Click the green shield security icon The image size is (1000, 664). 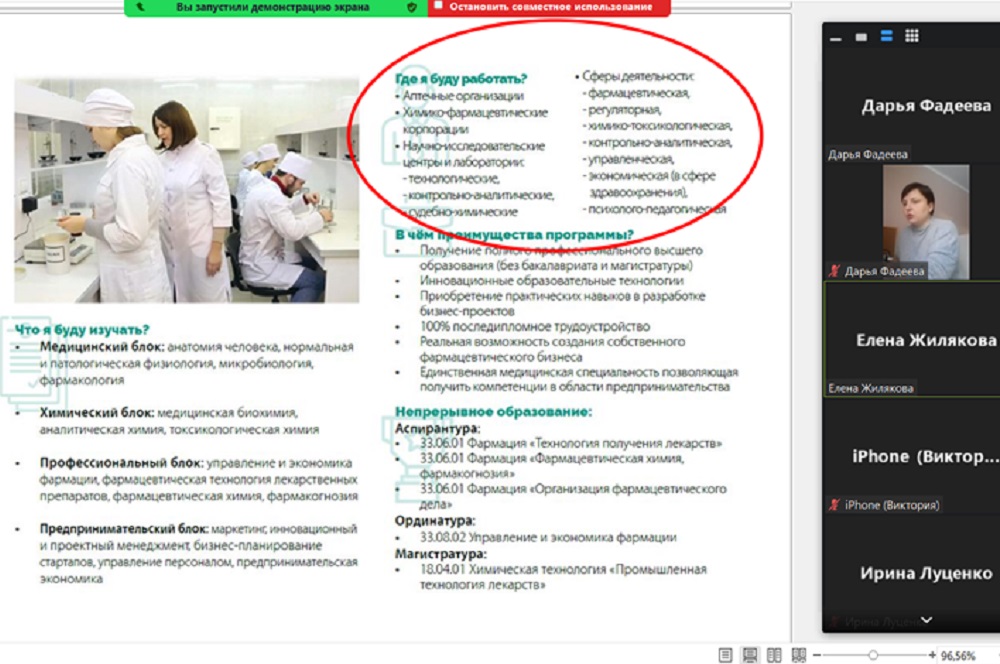click(411, 7)
